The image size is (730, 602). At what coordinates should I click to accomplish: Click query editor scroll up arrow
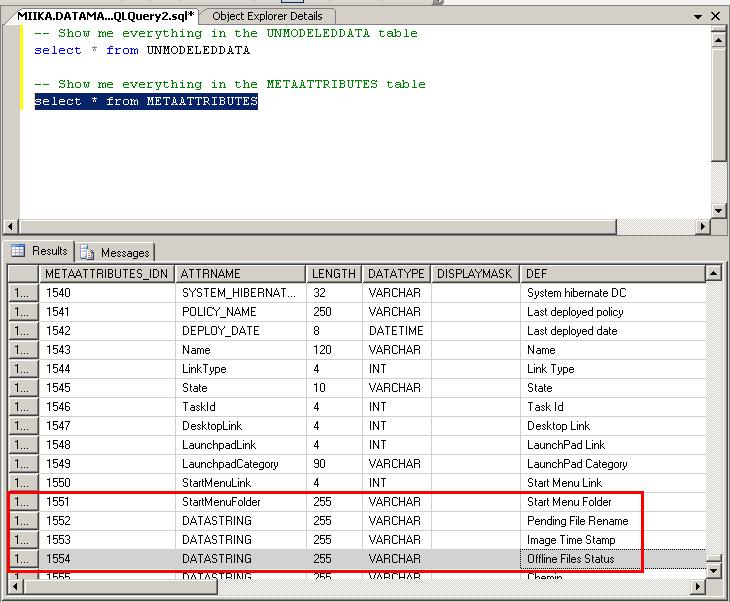pos(718,40)
